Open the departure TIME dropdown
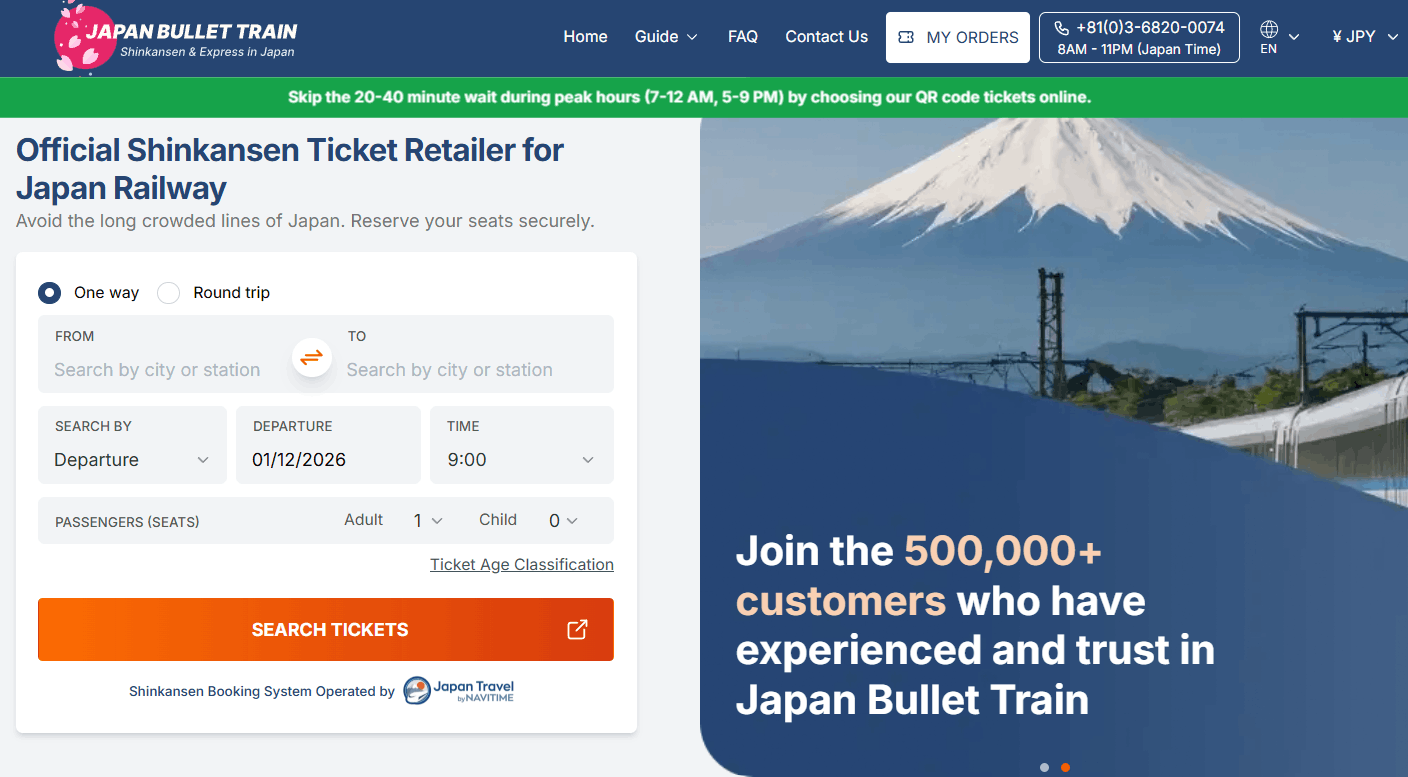Screen dimensions: 1408x777 521,459
